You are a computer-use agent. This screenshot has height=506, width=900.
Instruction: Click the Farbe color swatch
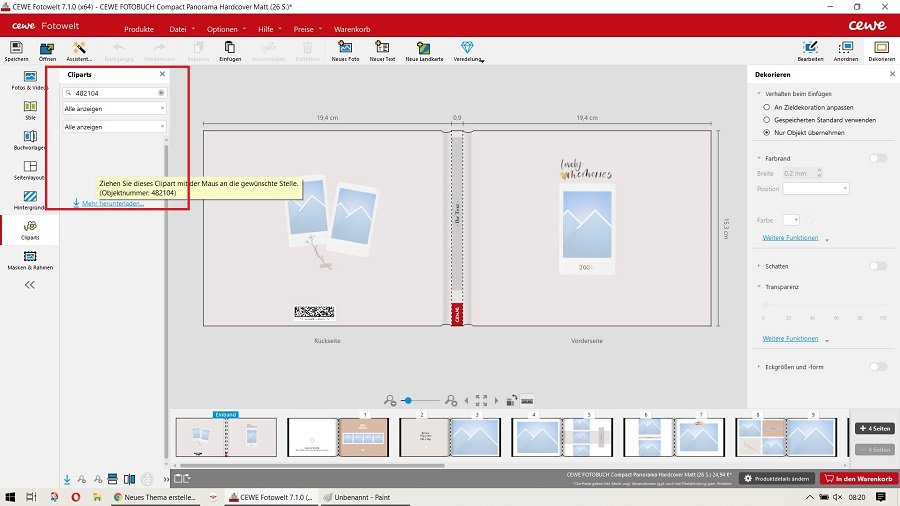[791, 219]
